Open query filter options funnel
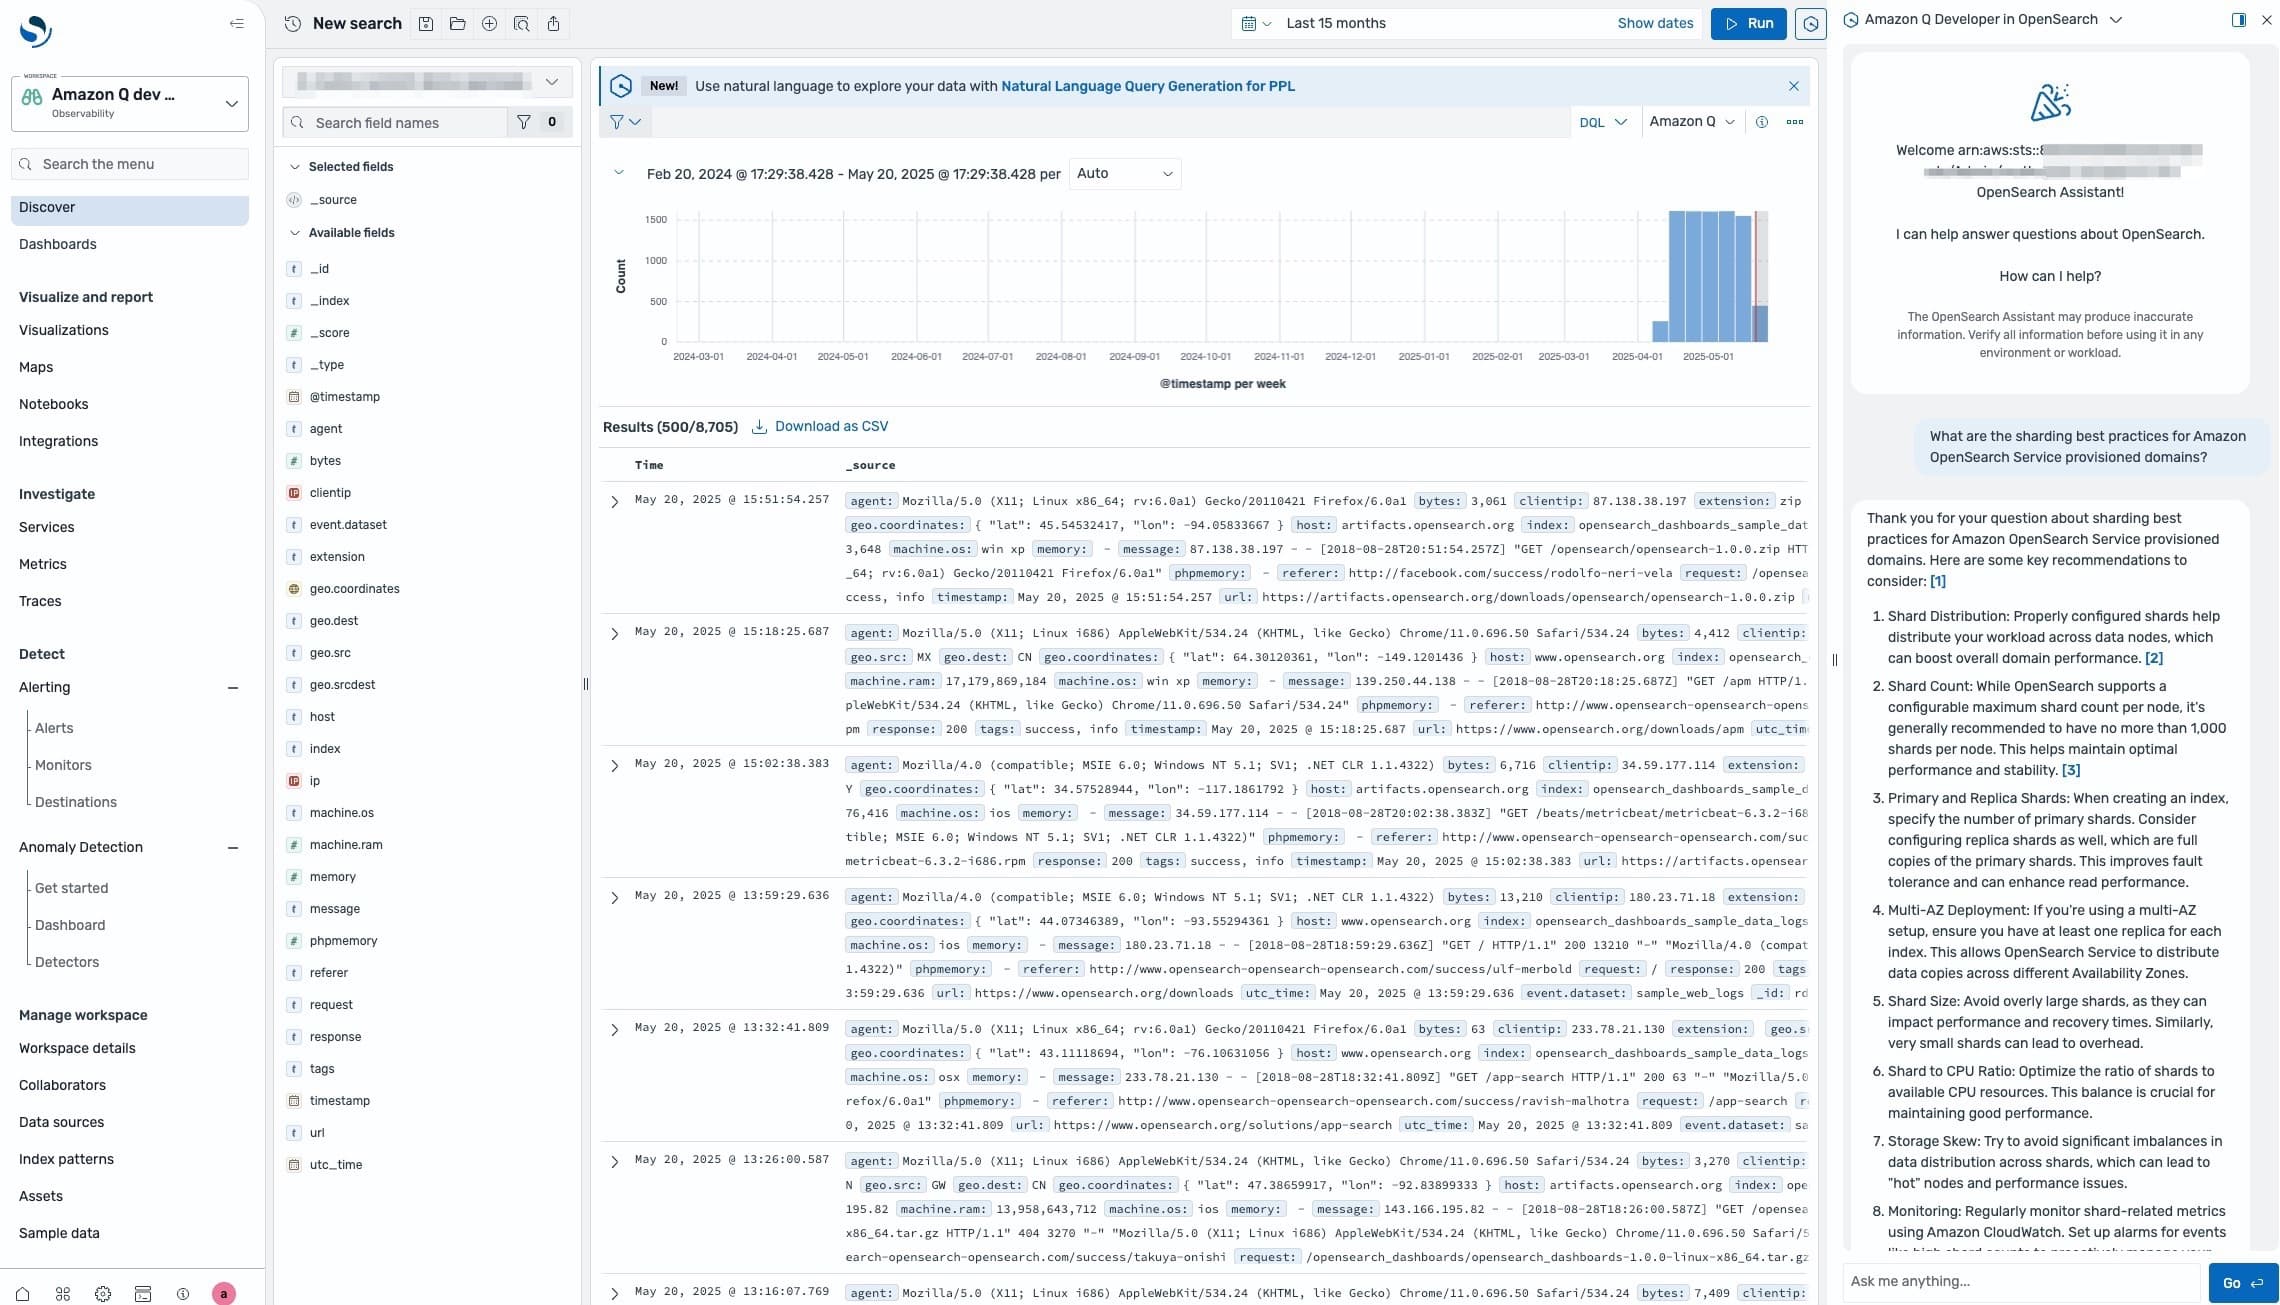Image resolution: width=2280 pixels, height=1305 pixels. pyautogui.click(x=625, y=122)
